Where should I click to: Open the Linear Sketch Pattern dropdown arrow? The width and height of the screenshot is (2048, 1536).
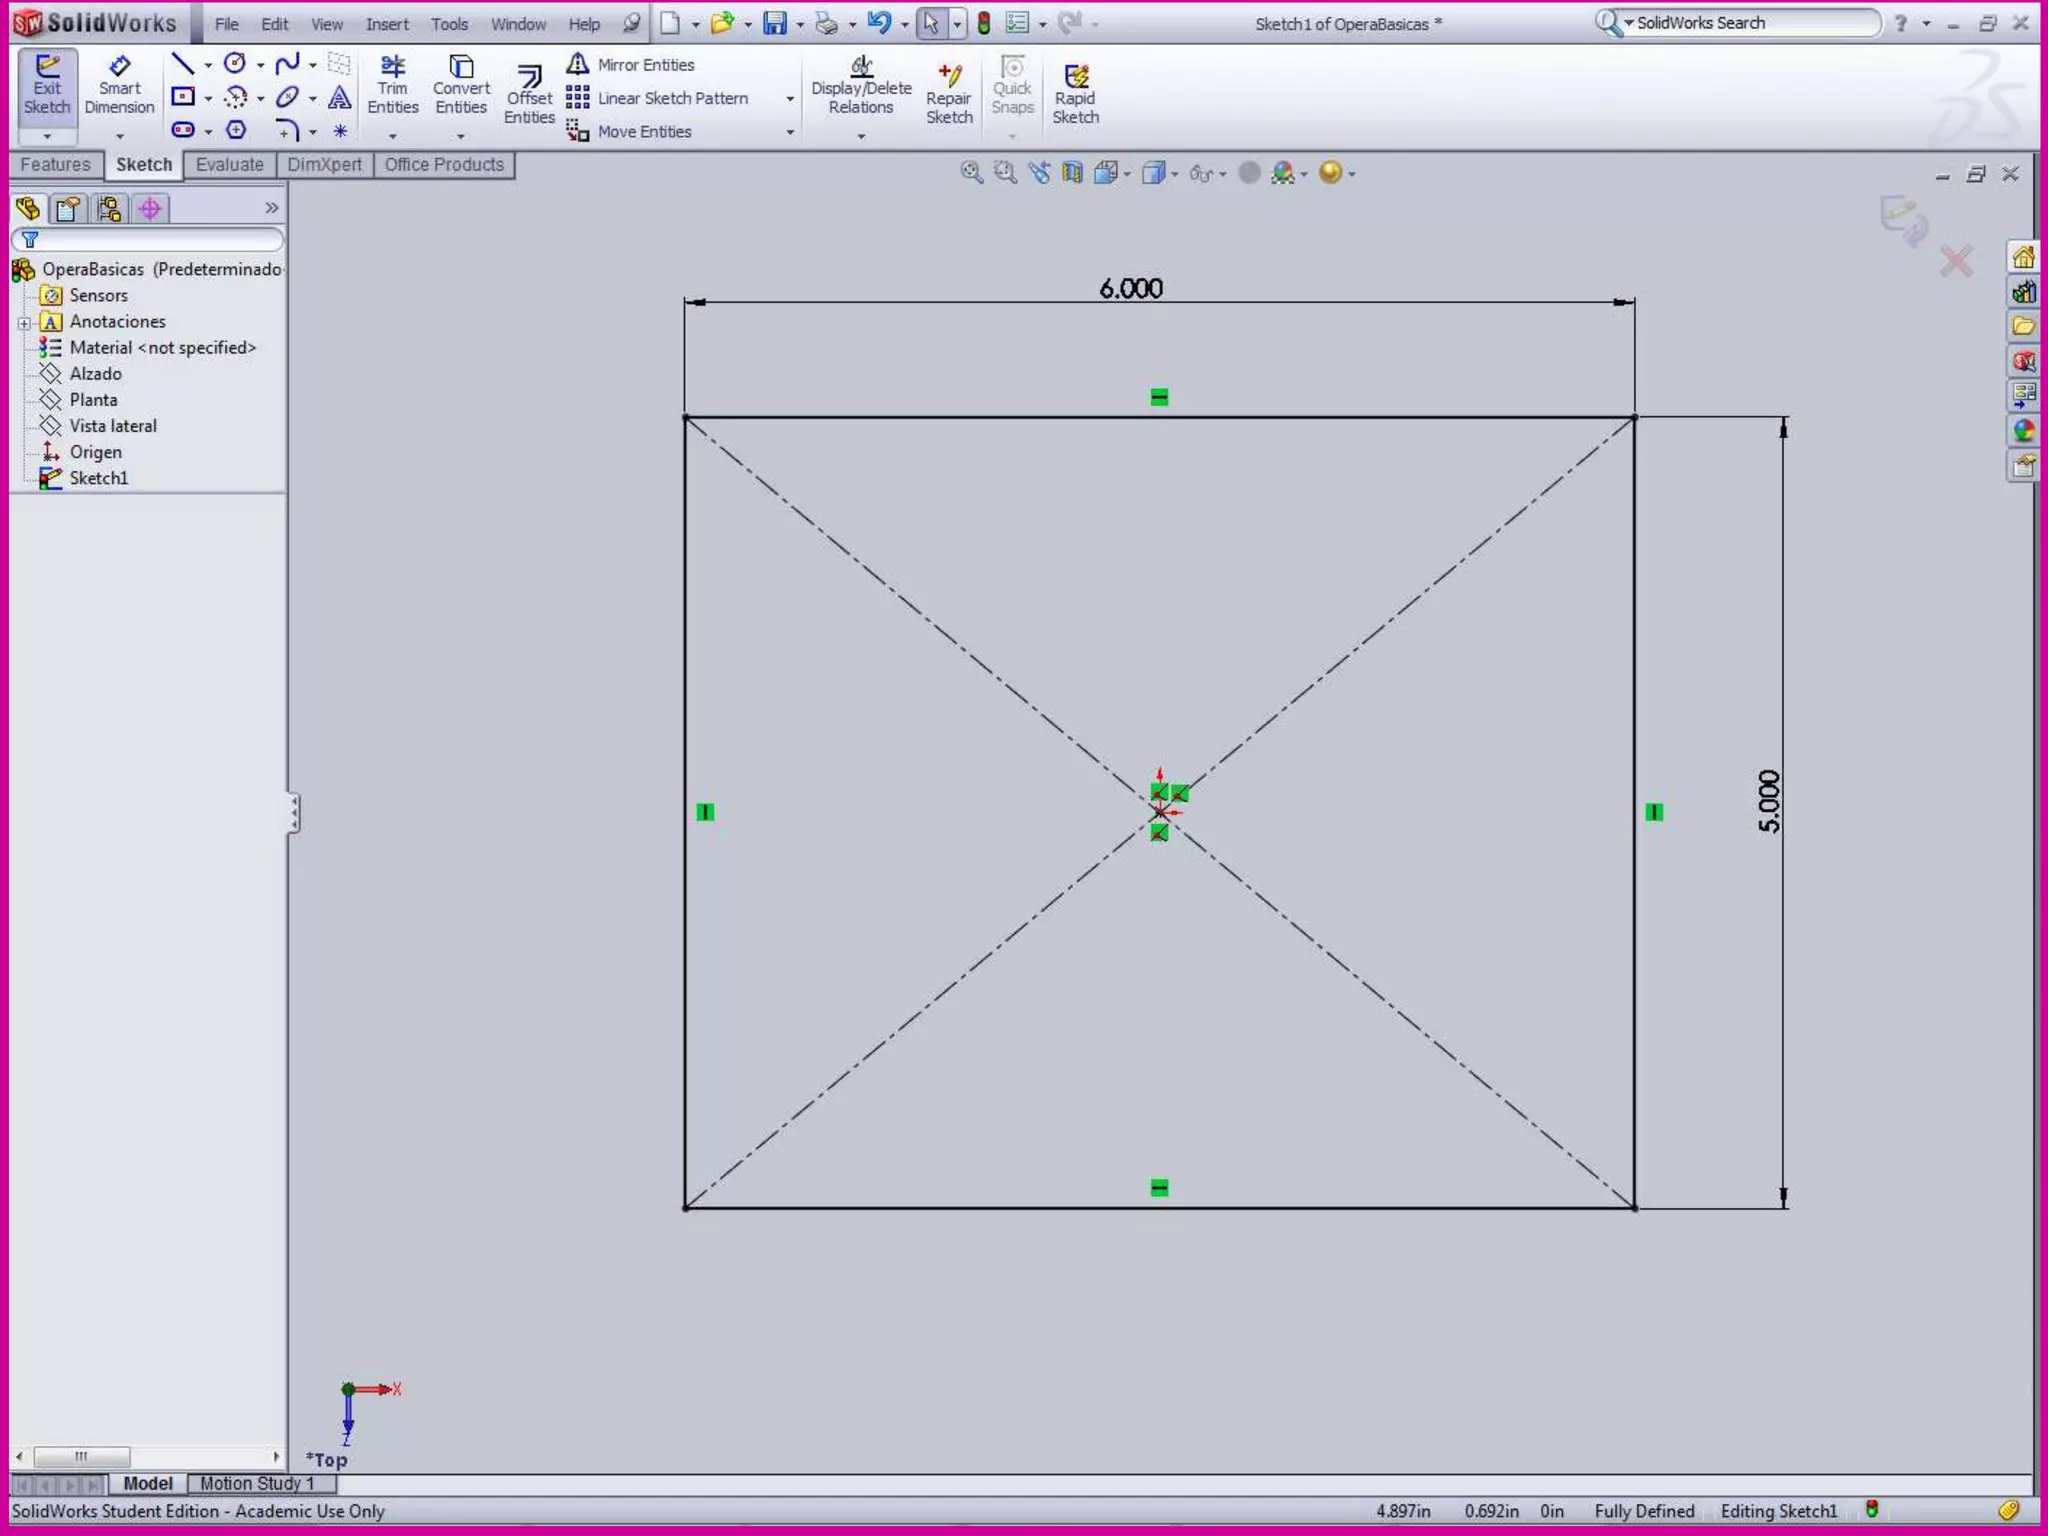790,99
